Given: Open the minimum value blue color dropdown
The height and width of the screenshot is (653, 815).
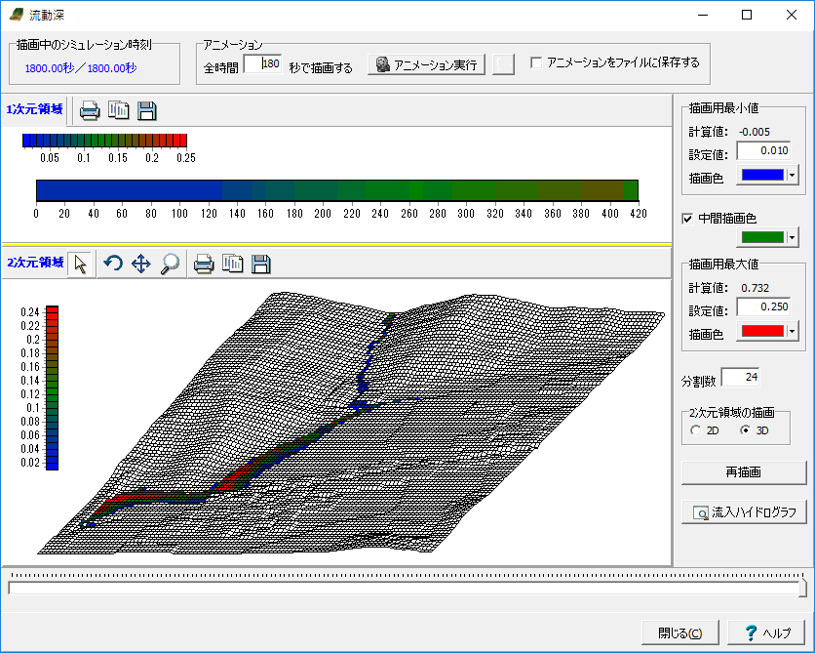Looking at the screenshot, I should click(x=793, y=176).
